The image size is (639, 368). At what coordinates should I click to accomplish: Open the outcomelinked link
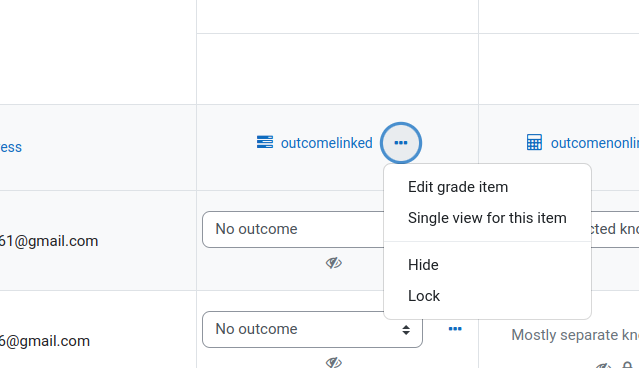pyautogui.click(x=326, y=143)
